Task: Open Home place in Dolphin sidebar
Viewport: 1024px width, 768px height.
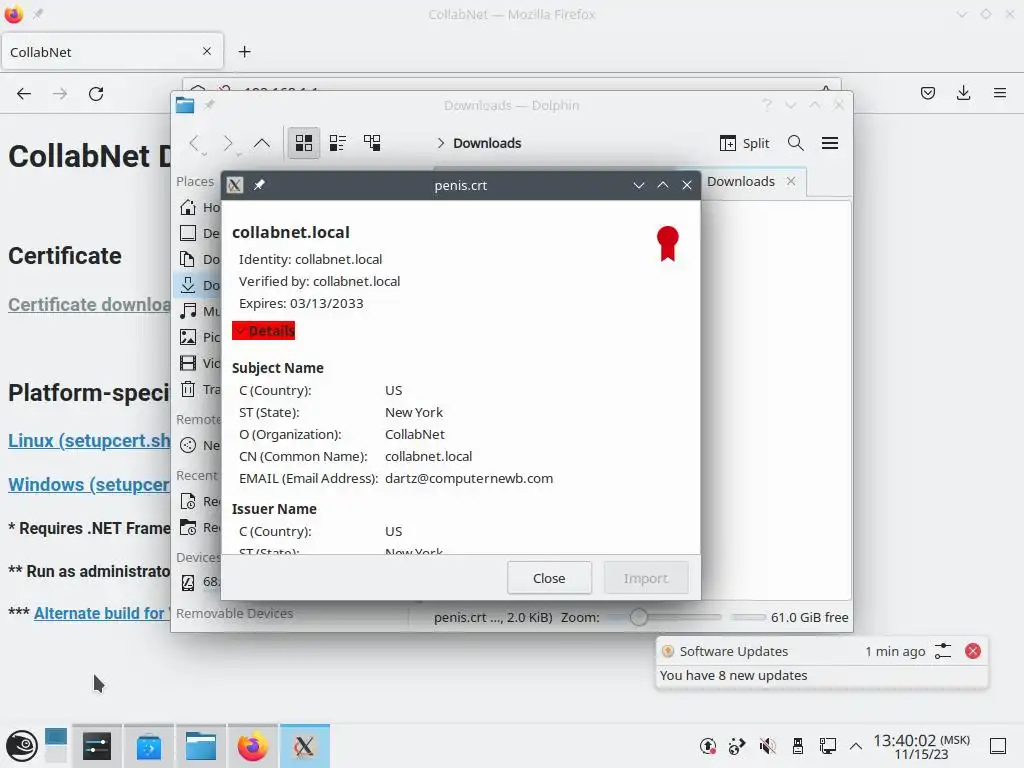Action: [x=199, y=207]
